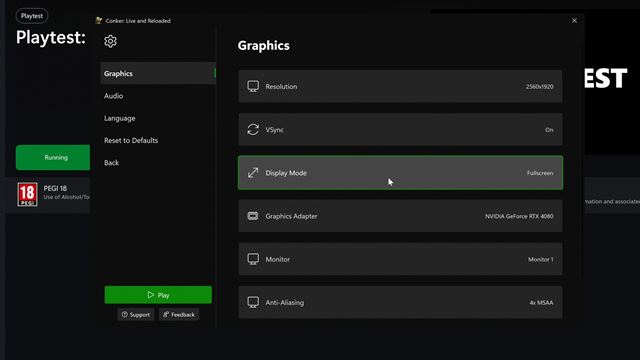This screenshot has height=360, width=640.
Task: Click the VSync label text
Action: pos(274,130)
